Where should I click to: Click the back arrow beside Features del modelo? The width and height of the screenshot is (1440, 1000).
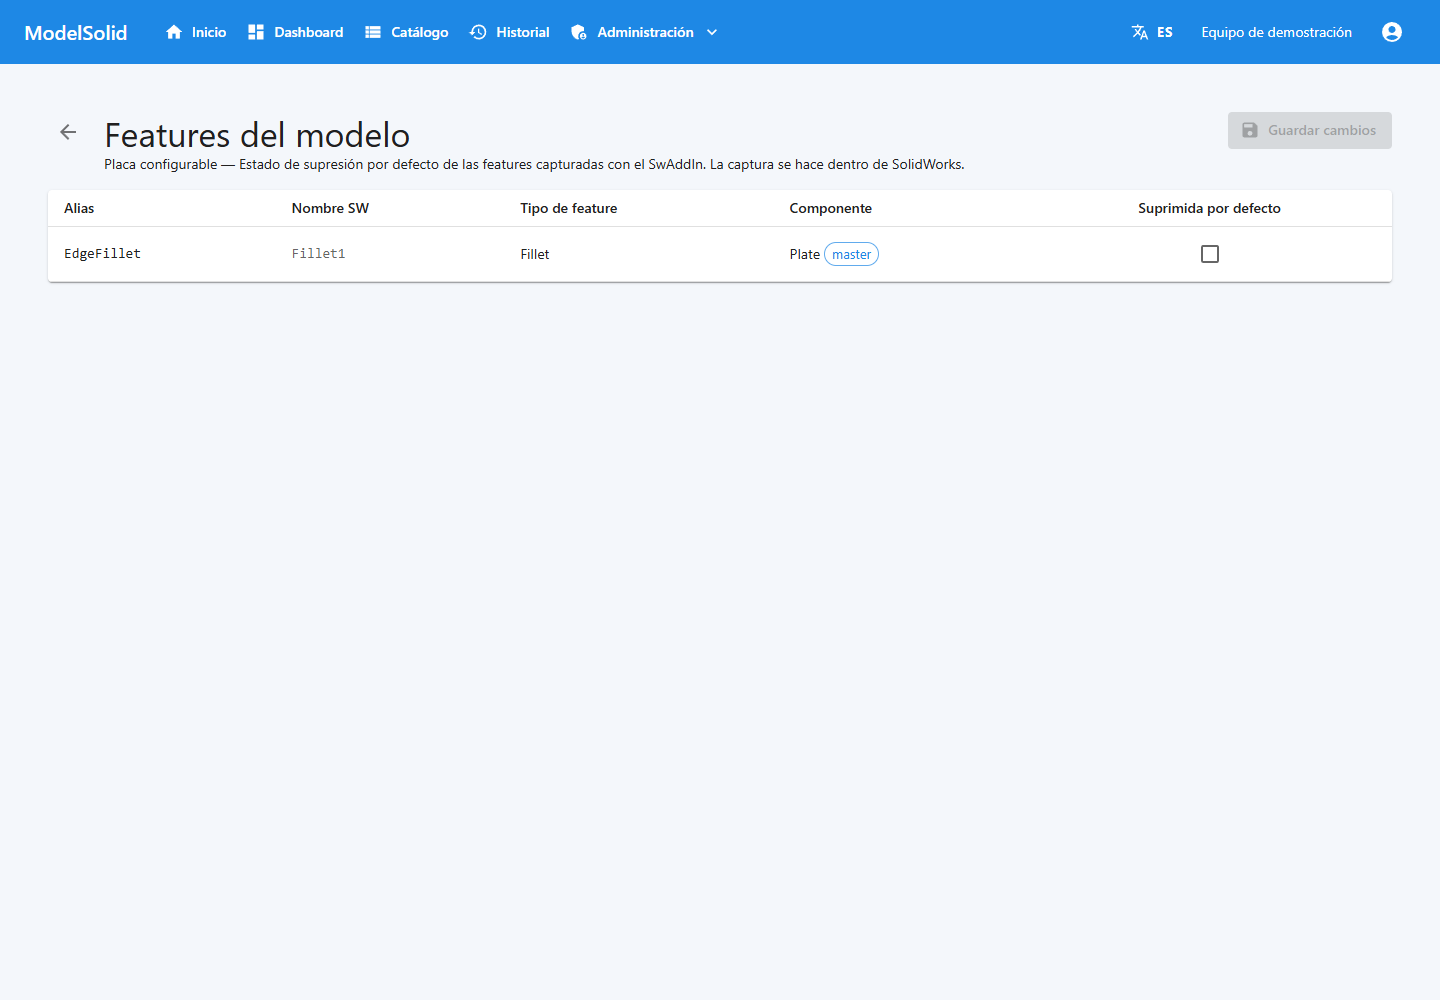click(68, 132)
